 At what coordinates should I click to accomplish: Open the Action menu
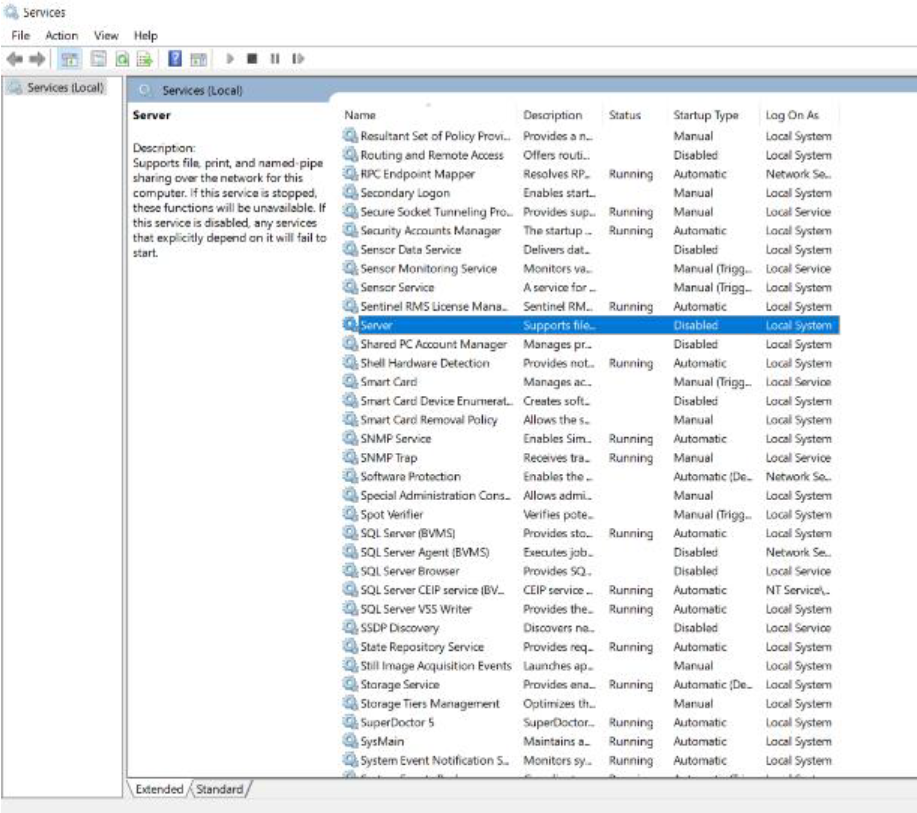click(62, 35)
